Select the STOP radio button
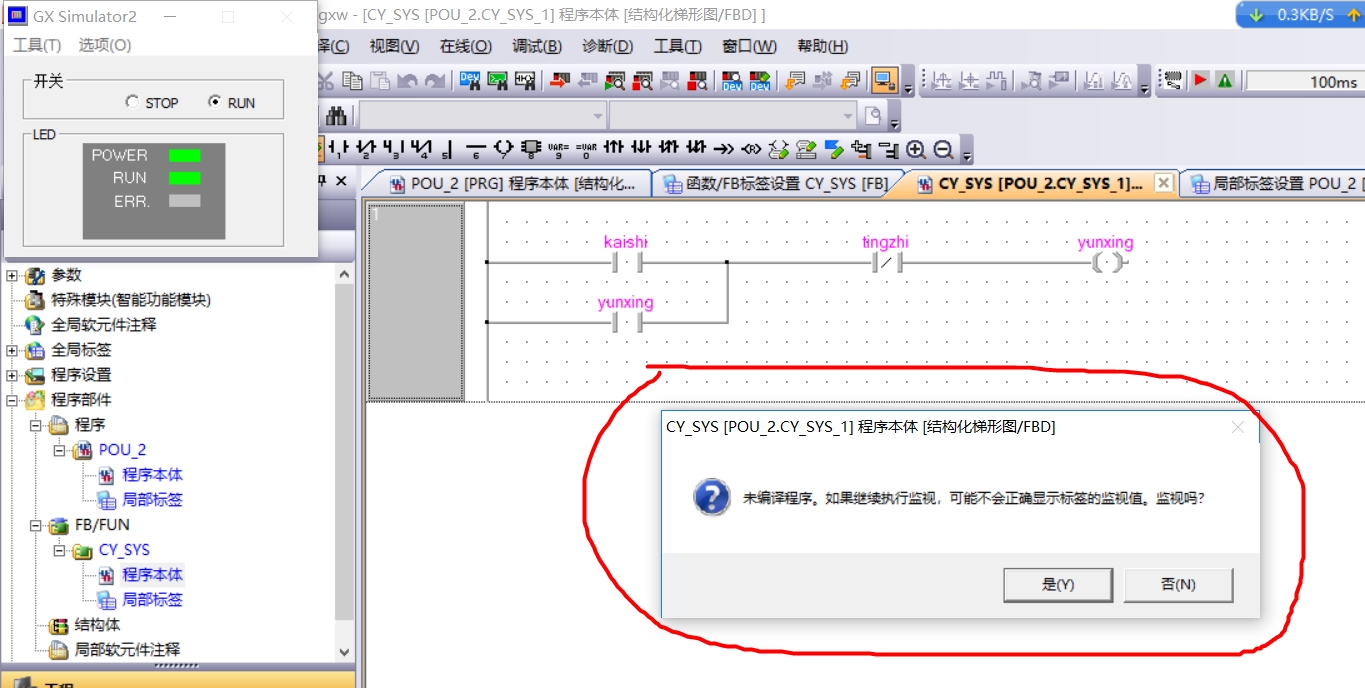 132,102
